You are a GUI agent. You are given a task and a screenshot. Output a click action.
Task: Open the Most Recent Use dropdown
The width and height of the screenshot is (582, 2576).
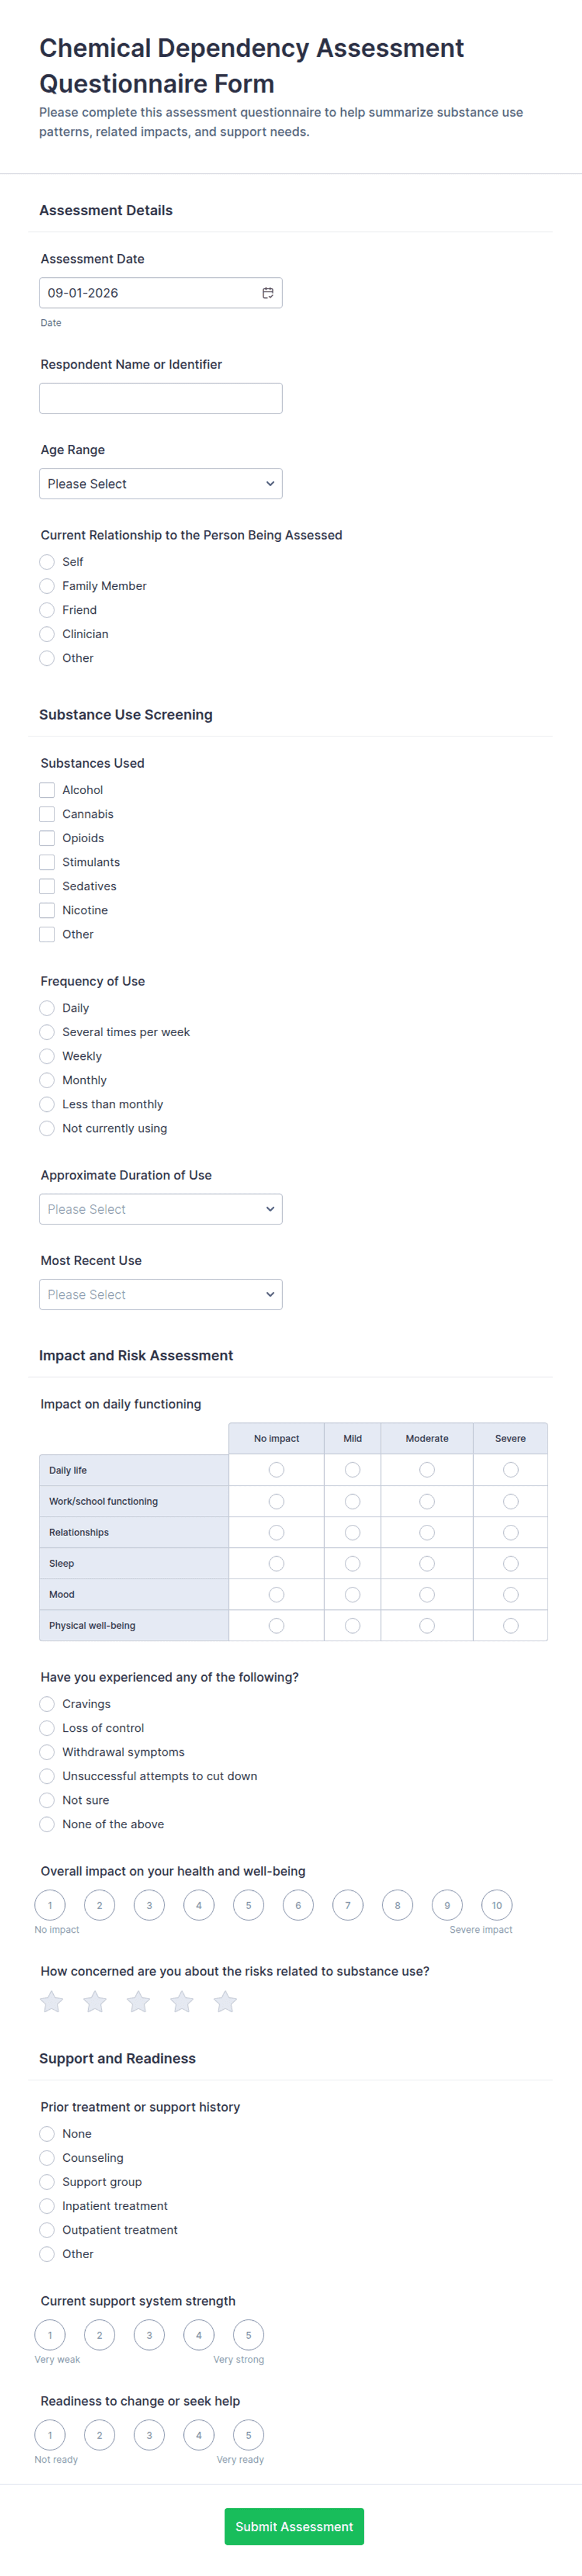[x=161, y=1294]
